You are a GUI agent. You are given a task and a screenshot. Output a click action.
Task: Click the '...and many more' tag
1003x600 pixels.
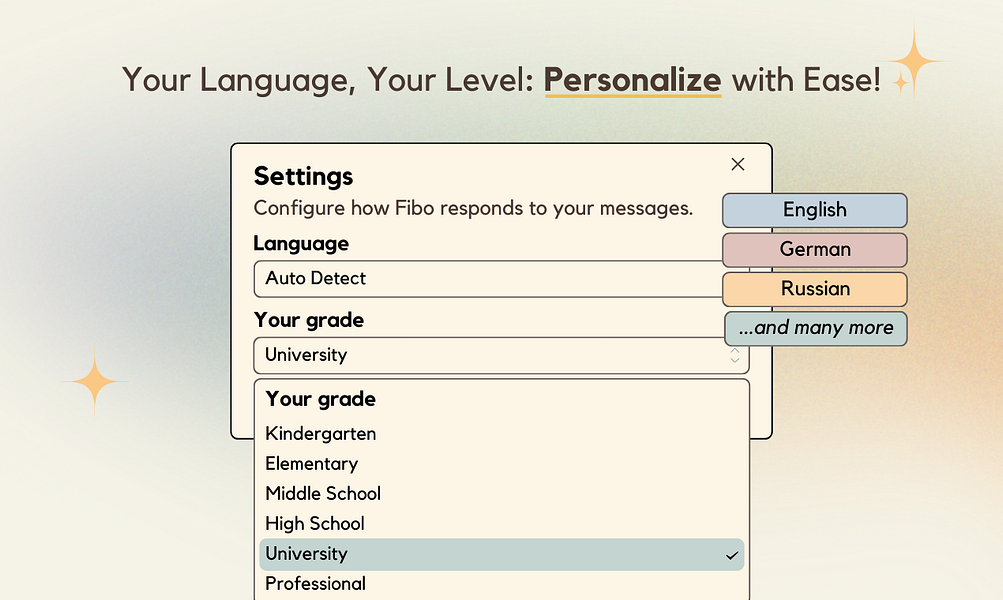[815, 328]
